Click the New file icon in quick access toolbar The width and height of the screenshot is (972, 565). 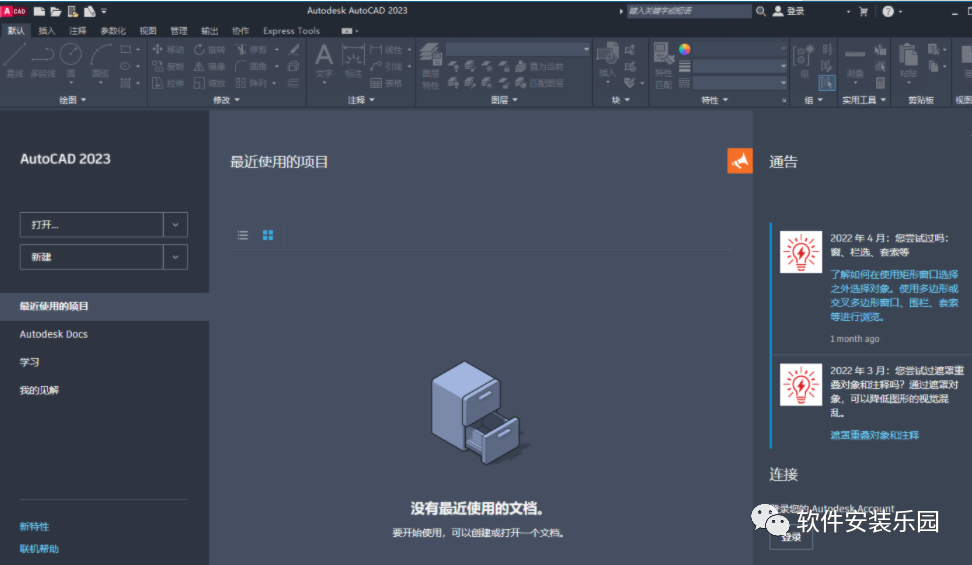pyautogui.click(x=39, y=11)
